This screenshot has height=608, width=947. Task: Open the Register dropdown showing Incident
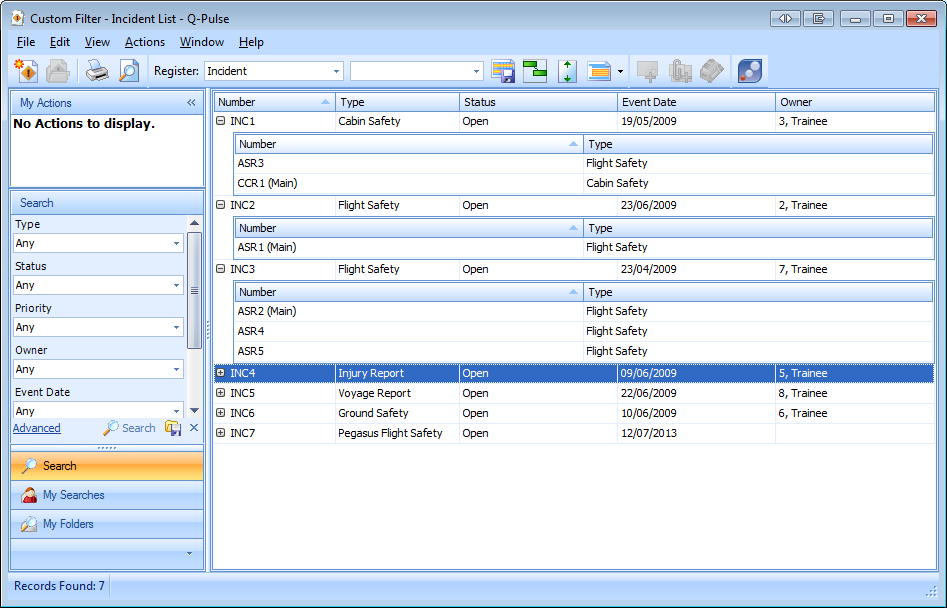tap(336, 71)
